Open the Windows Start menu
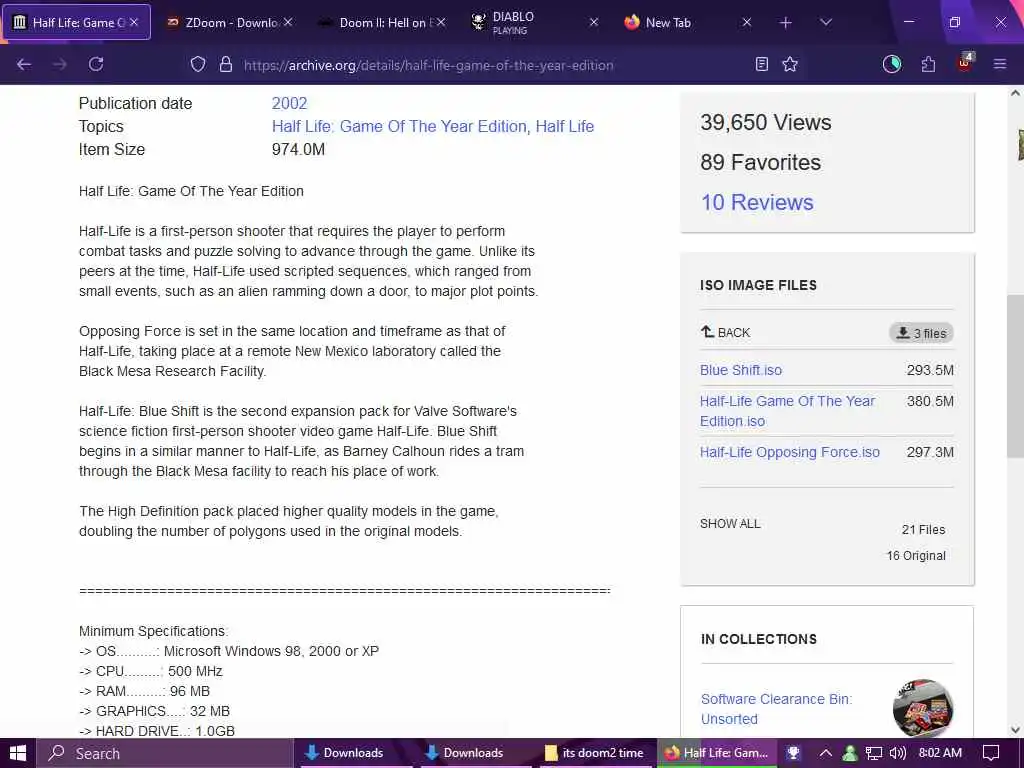Screen dimensions: 1024x768 click(x=18, y=753)
